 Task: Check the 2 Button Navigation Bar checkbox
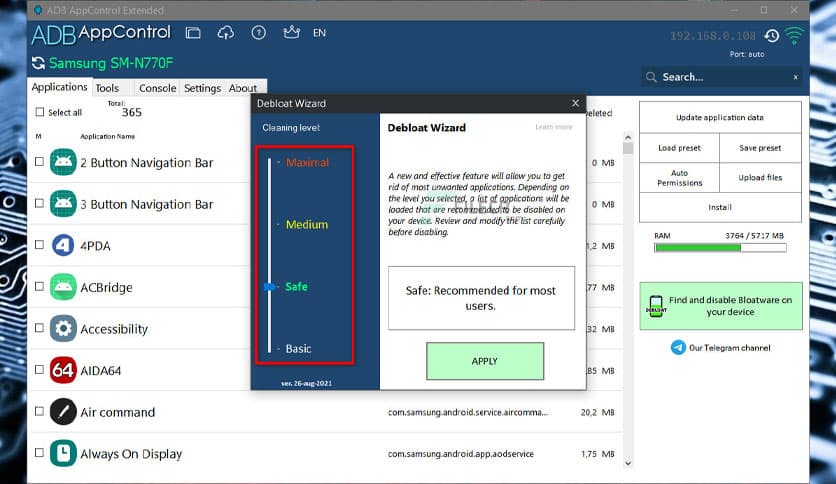click(39, 161)
